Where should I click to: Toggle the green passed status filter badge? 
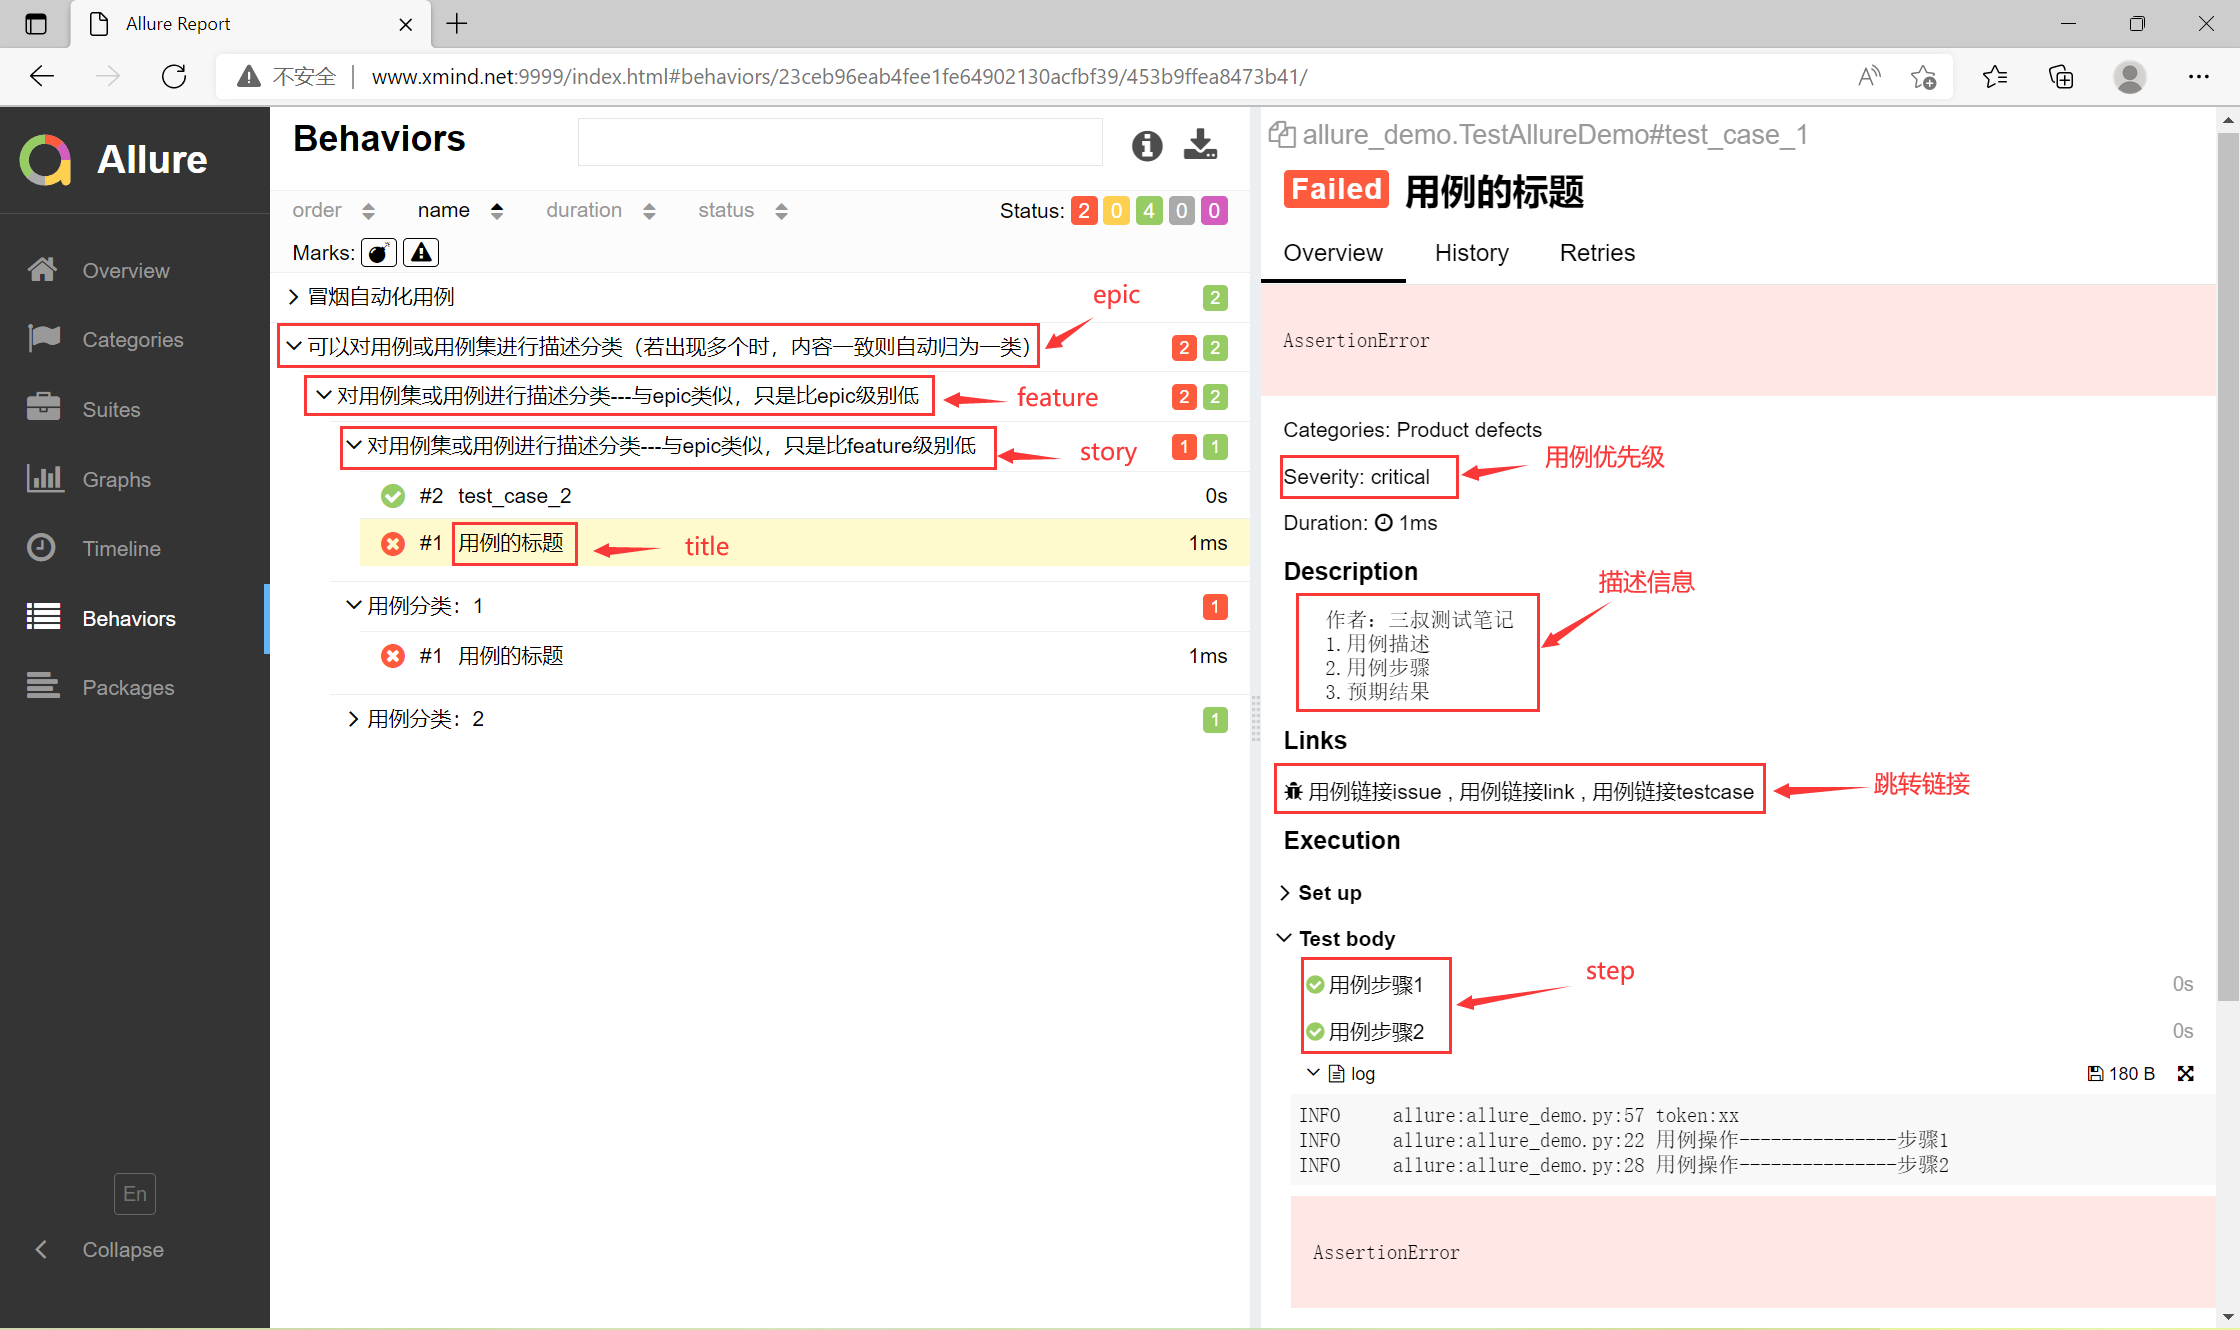1149,211
